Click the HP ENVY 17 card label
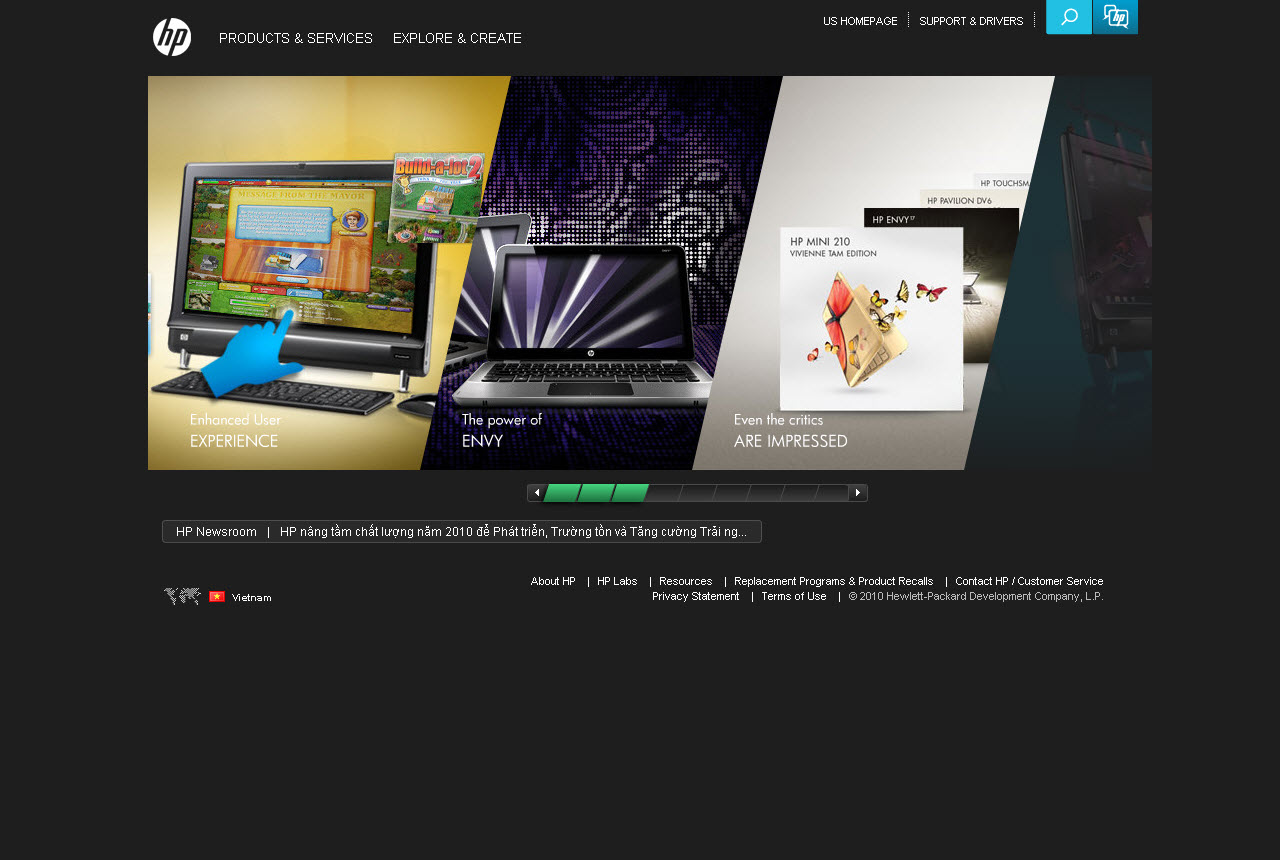Image resolution: width=1280 pixels, height=860 pixels. point(893,219)
